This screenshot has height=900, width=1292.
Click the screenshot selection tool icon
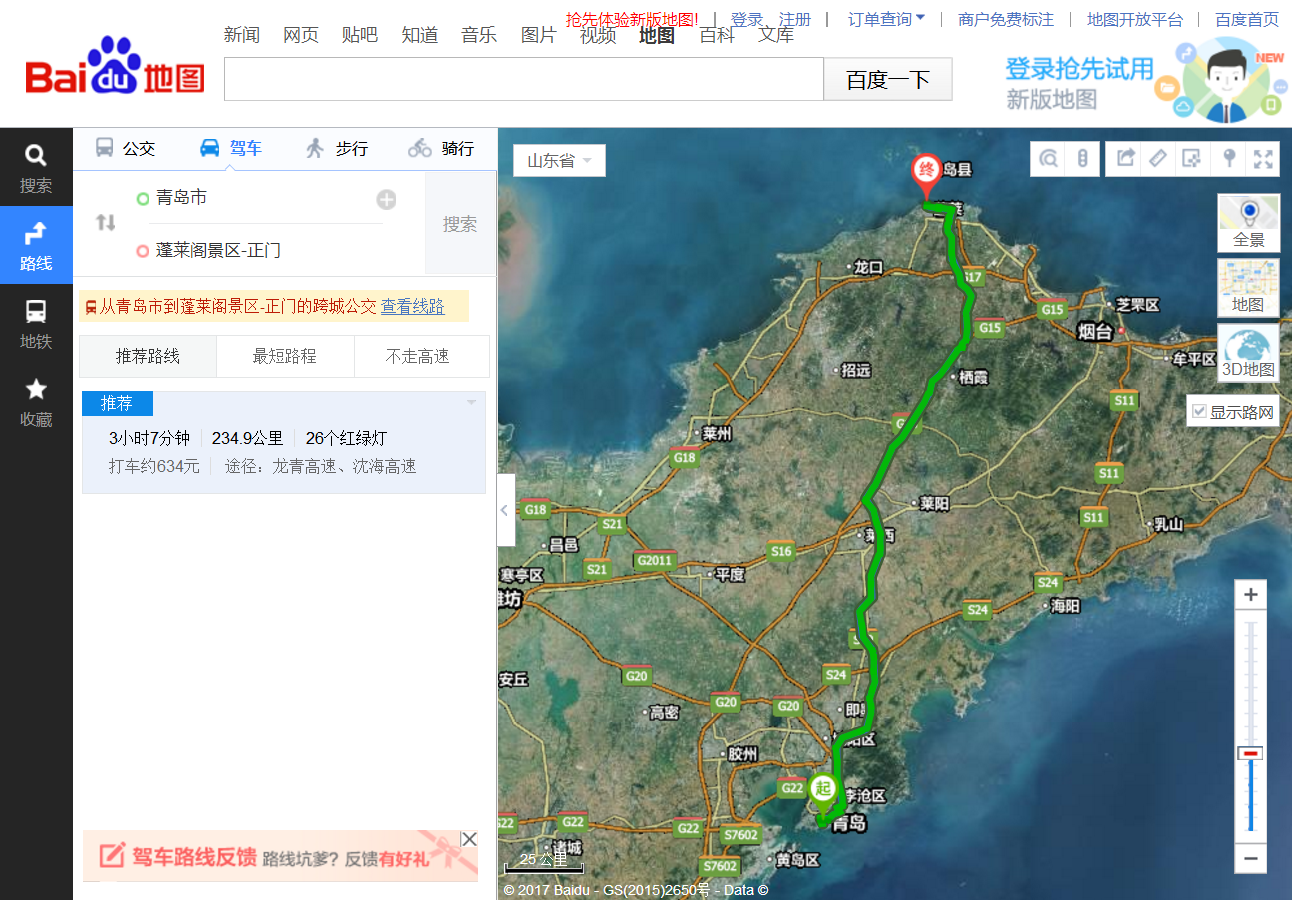click(1192, 158)
